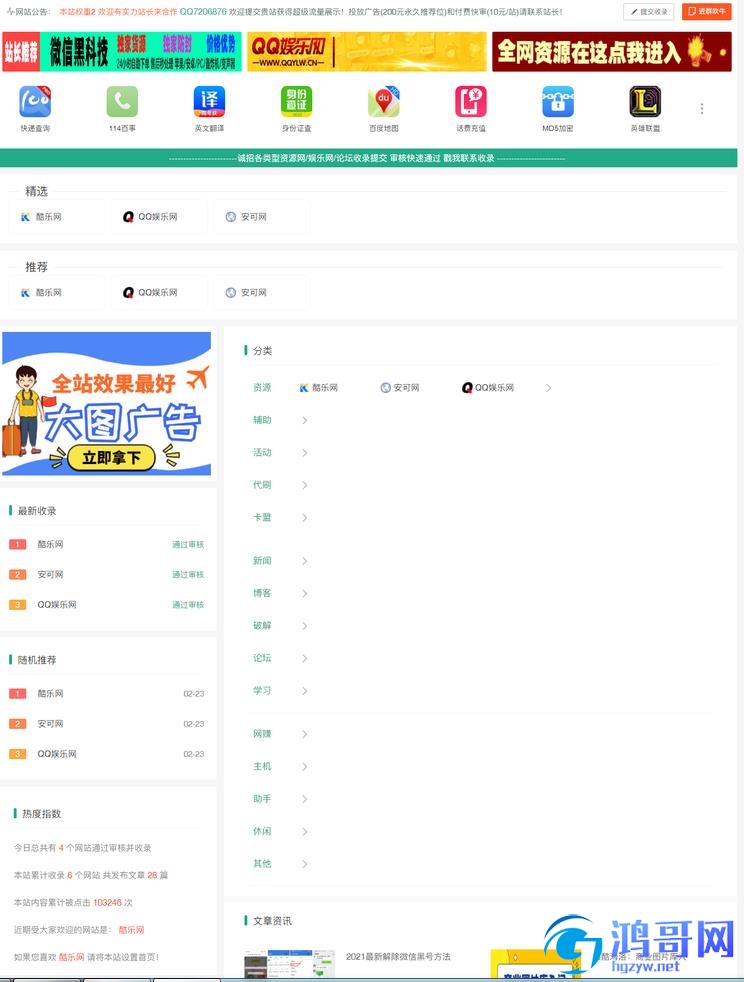Select the 休闲 category label

(x=262, y=832)
